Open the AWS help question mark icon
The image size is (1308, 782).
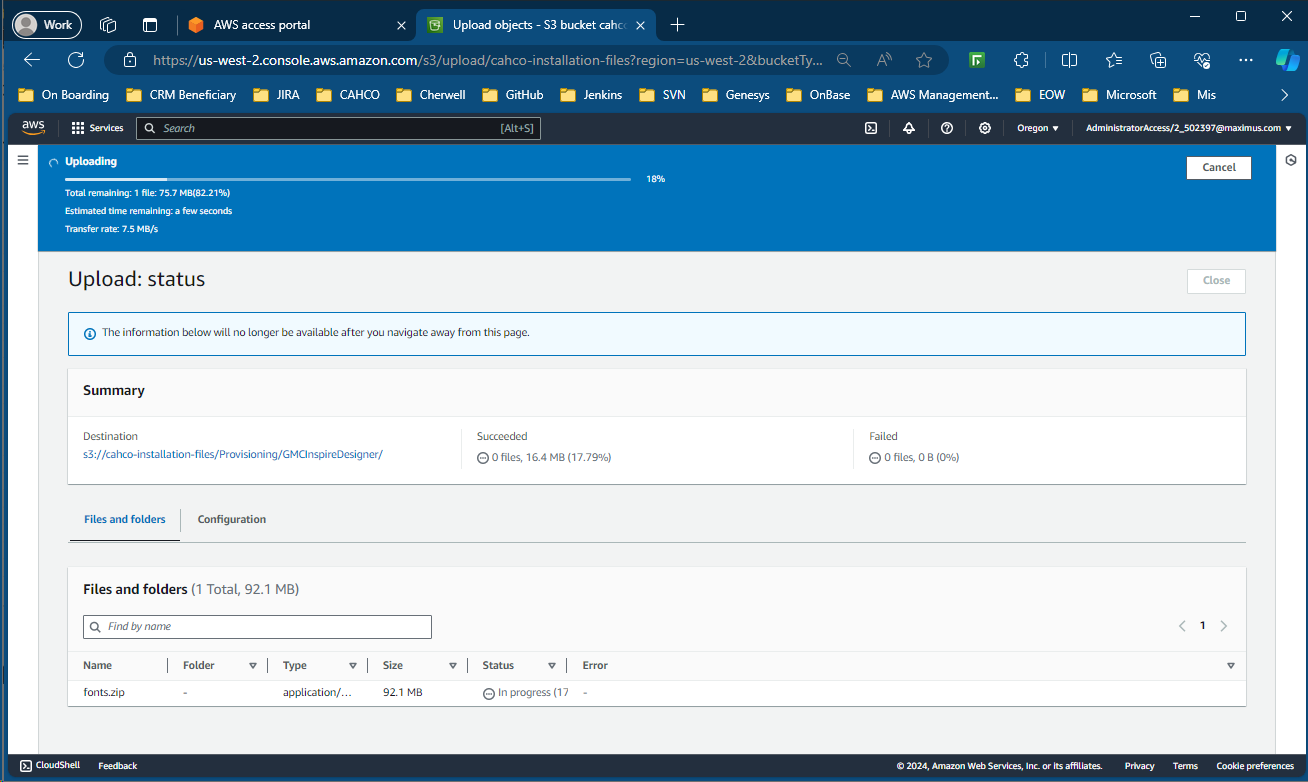(947, 128)
